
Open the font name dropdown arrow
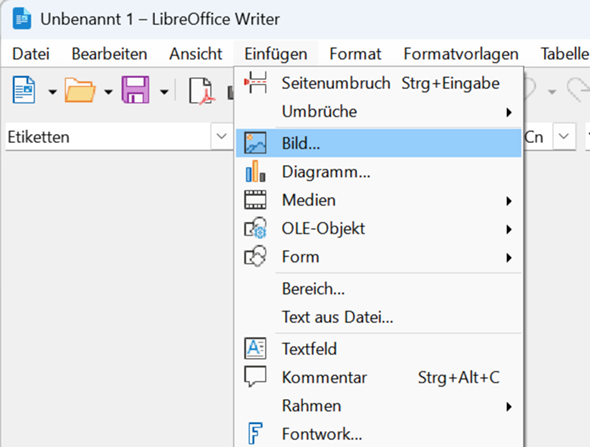click(564, 136)
